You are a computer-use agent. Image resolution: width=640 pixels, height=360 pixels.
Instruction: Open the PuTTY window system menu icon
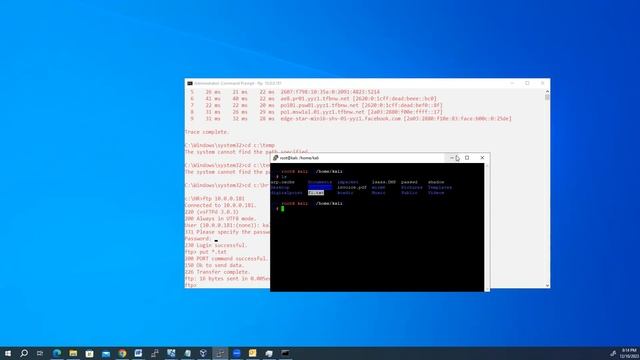point(276,158)
